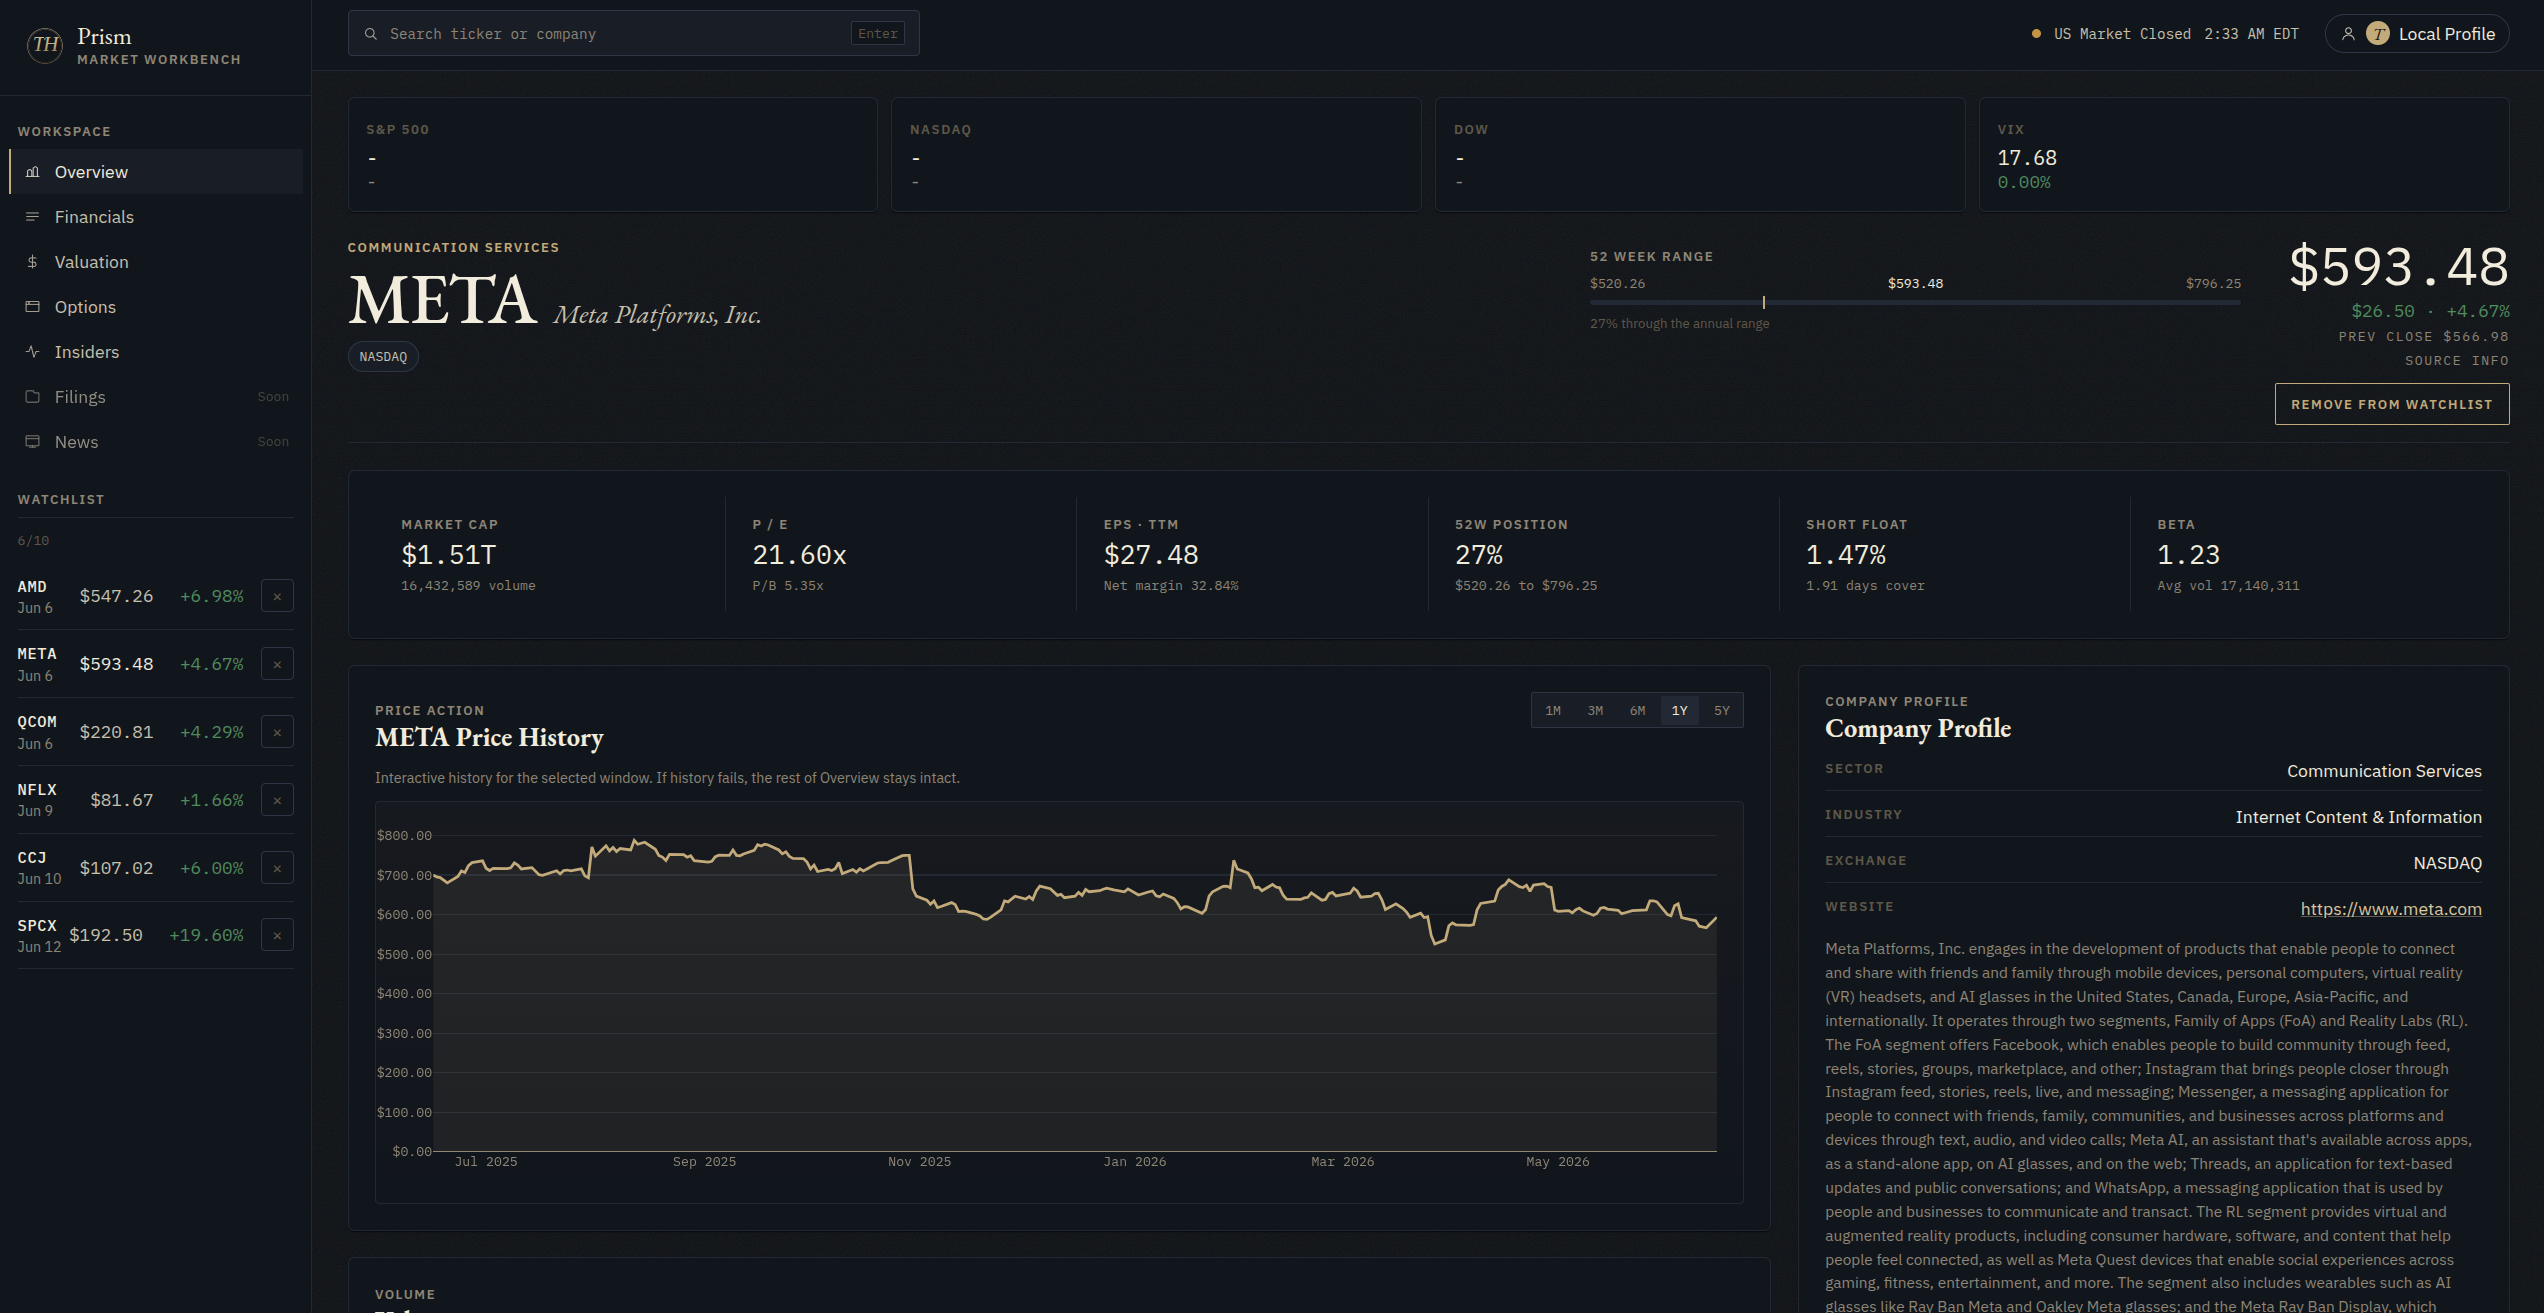Open the Insiders section

point(156,352)
